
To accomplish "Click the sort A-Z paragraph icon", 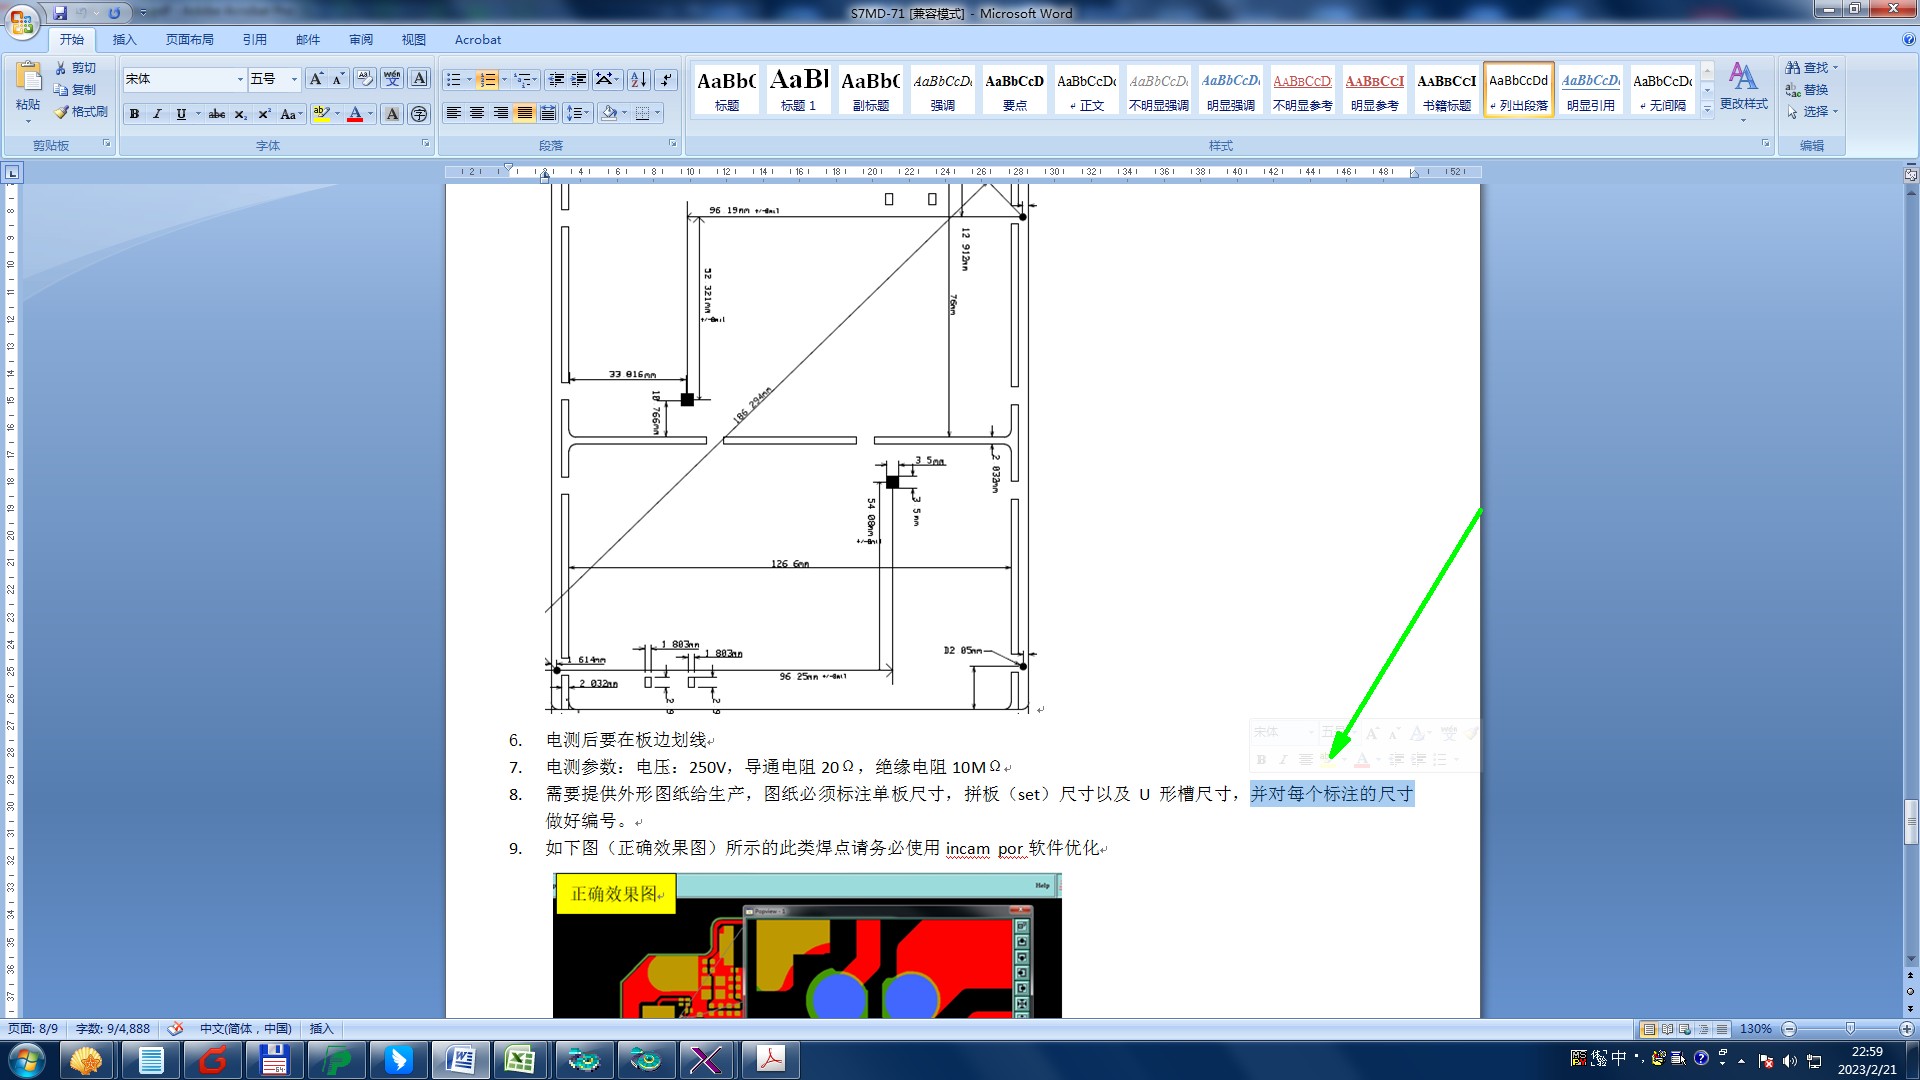I will point(639,80).
